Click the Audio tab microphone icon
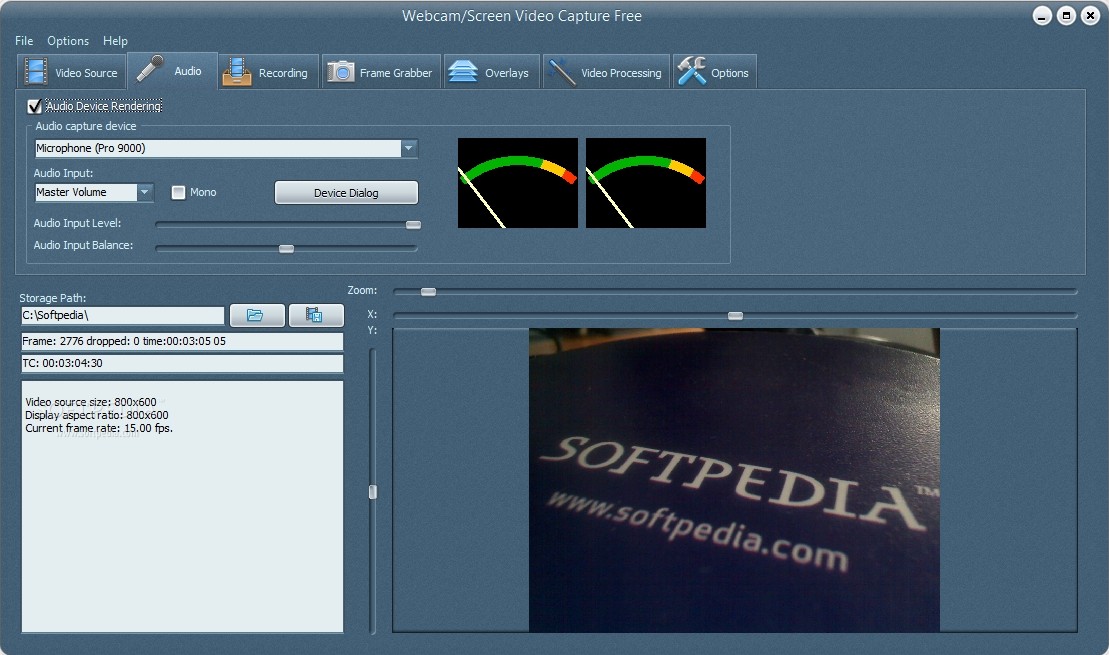Screen dimensions: 1109x655 click(149, 69)
